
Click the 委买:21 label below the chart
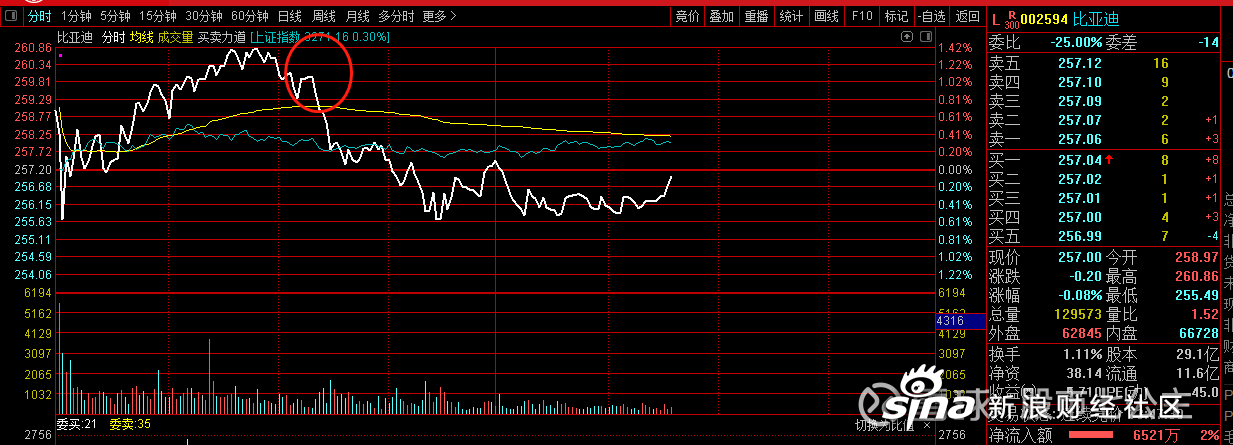[76, 425]
